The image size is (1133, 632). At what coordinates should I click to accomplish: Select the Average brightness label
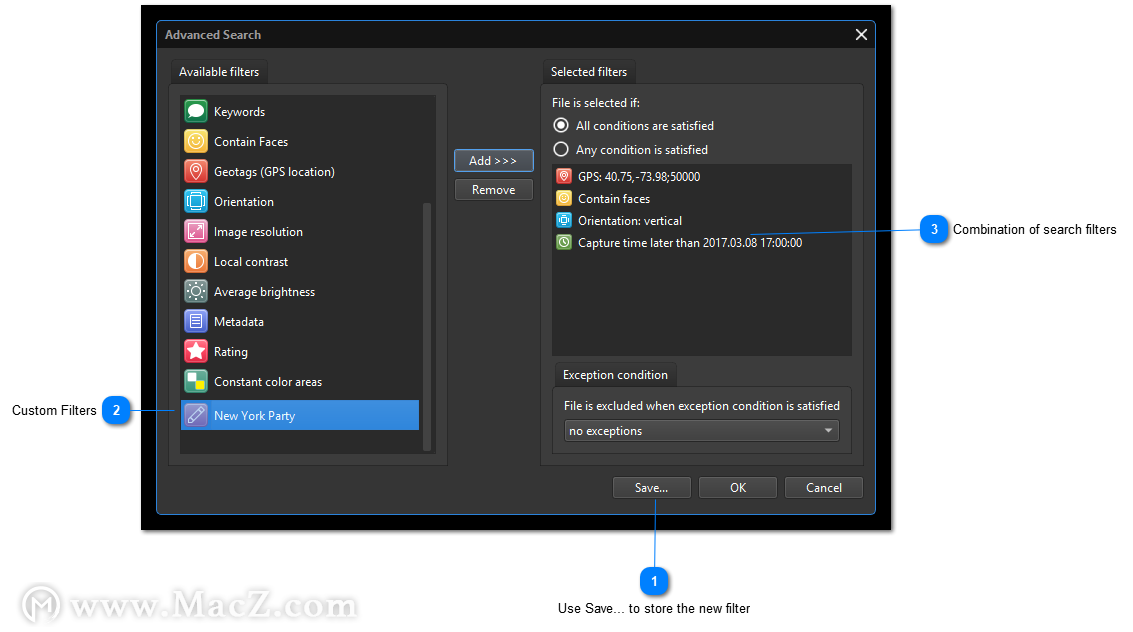[x=264, y=292]
